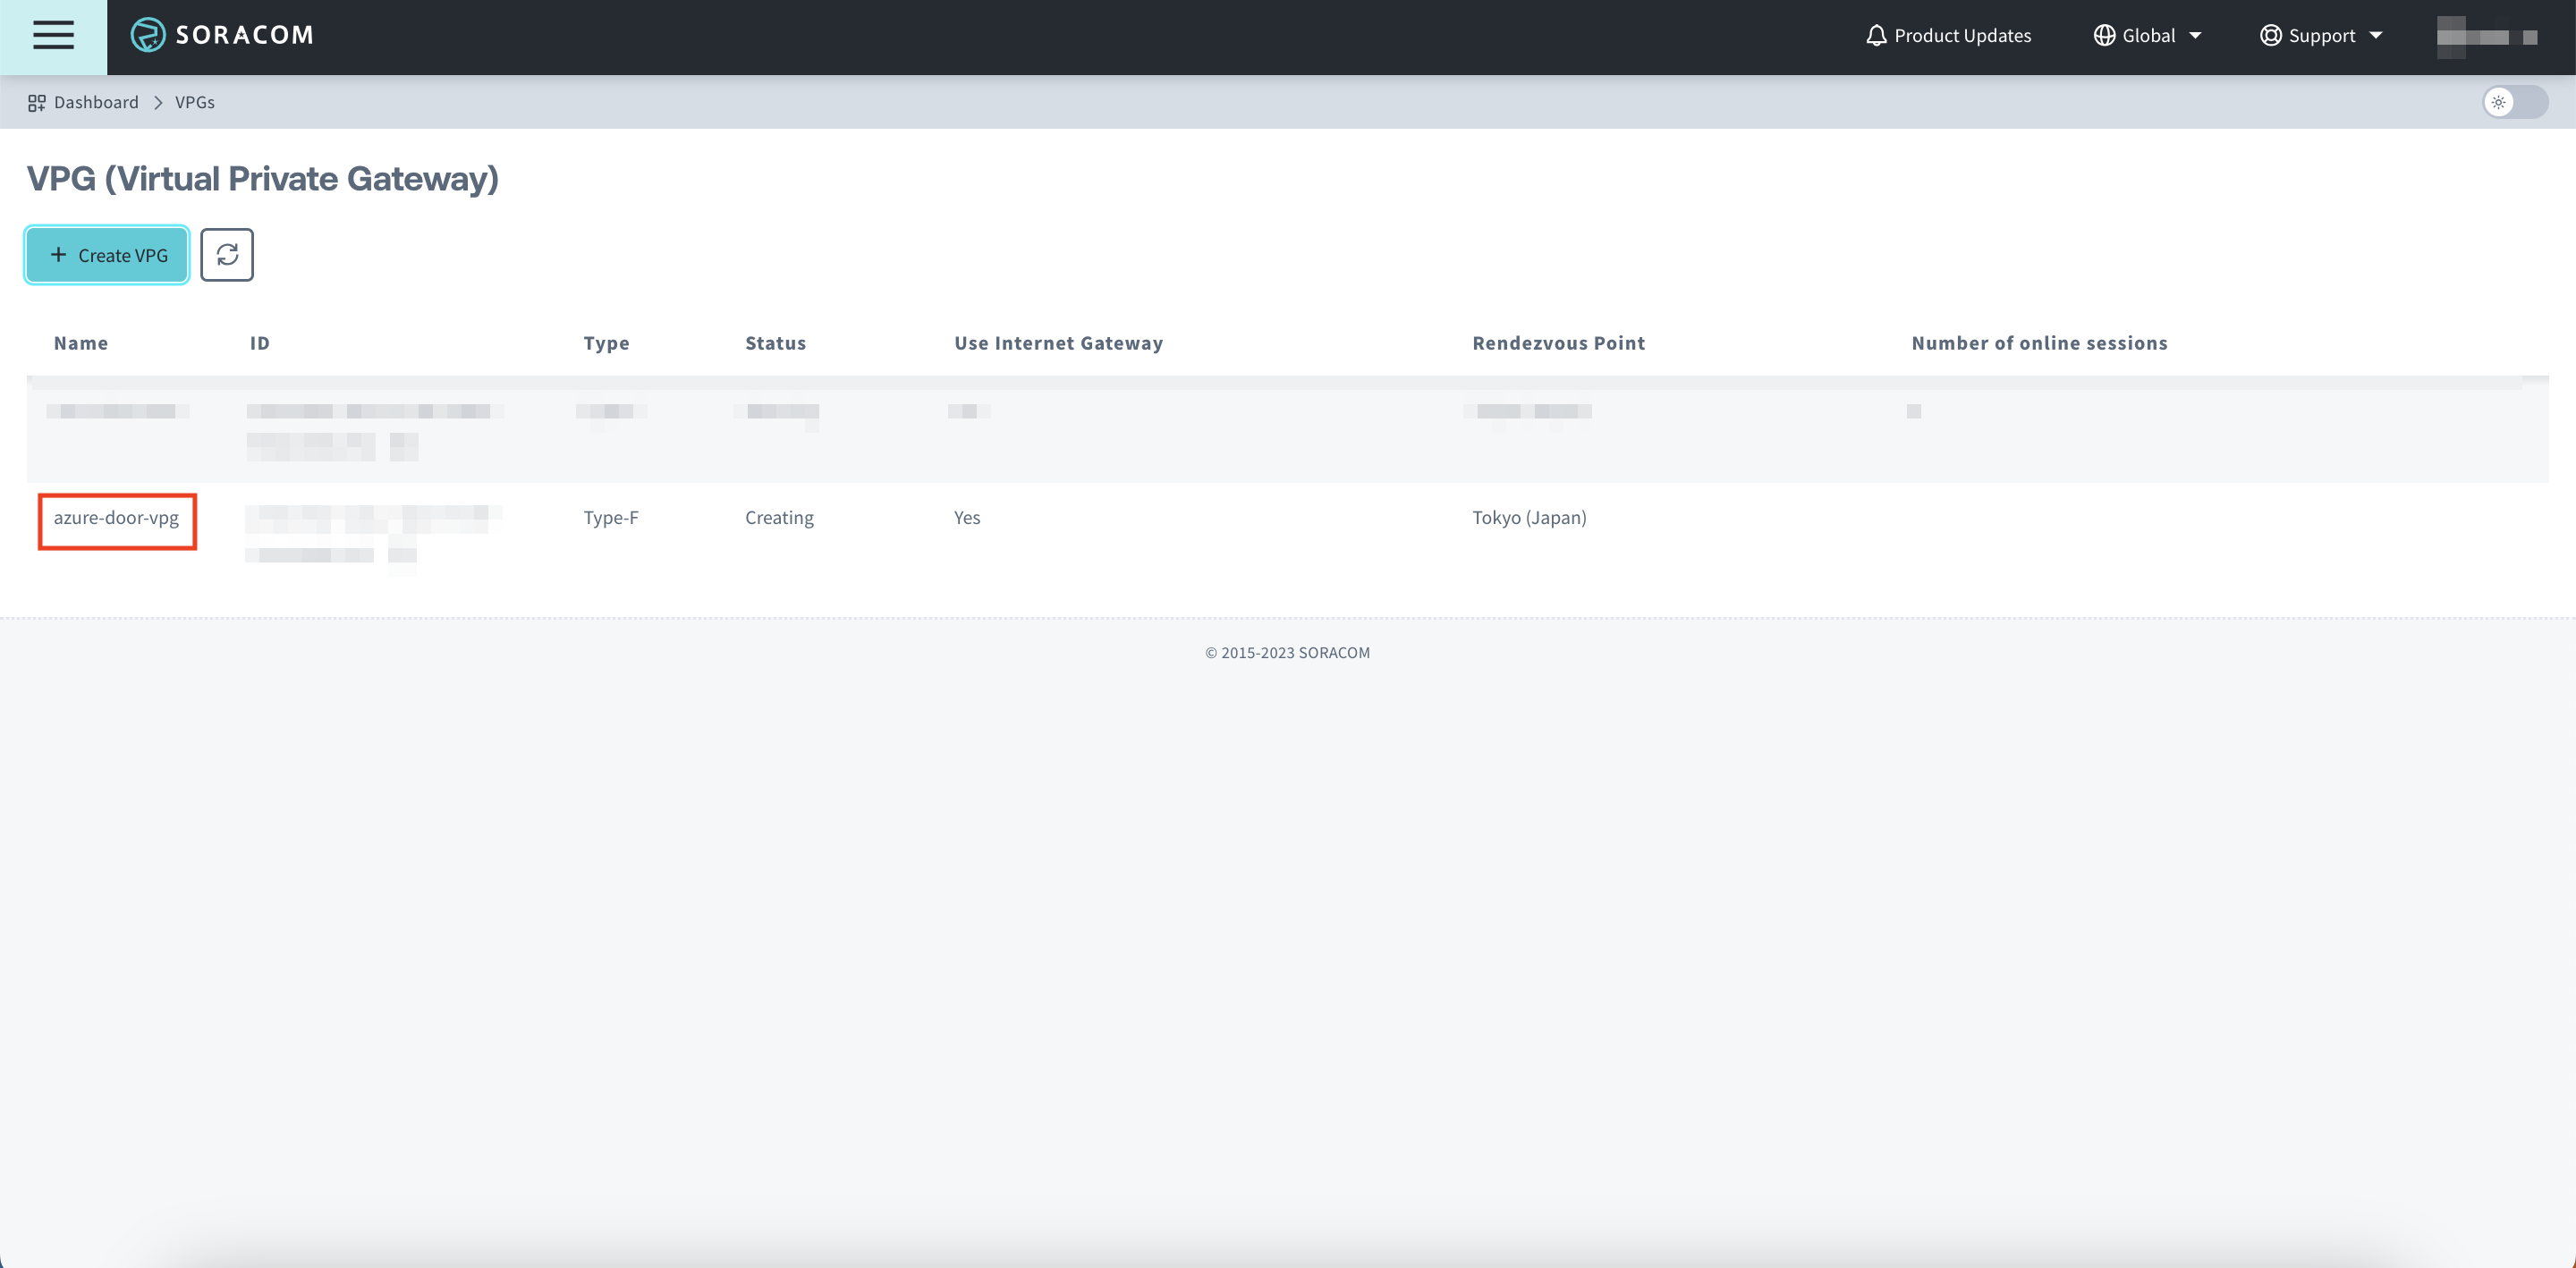Viewport: 2576px width, 1268px height.
Task: Toggle the dark mode switch
Action: (x=2516, y=102)
